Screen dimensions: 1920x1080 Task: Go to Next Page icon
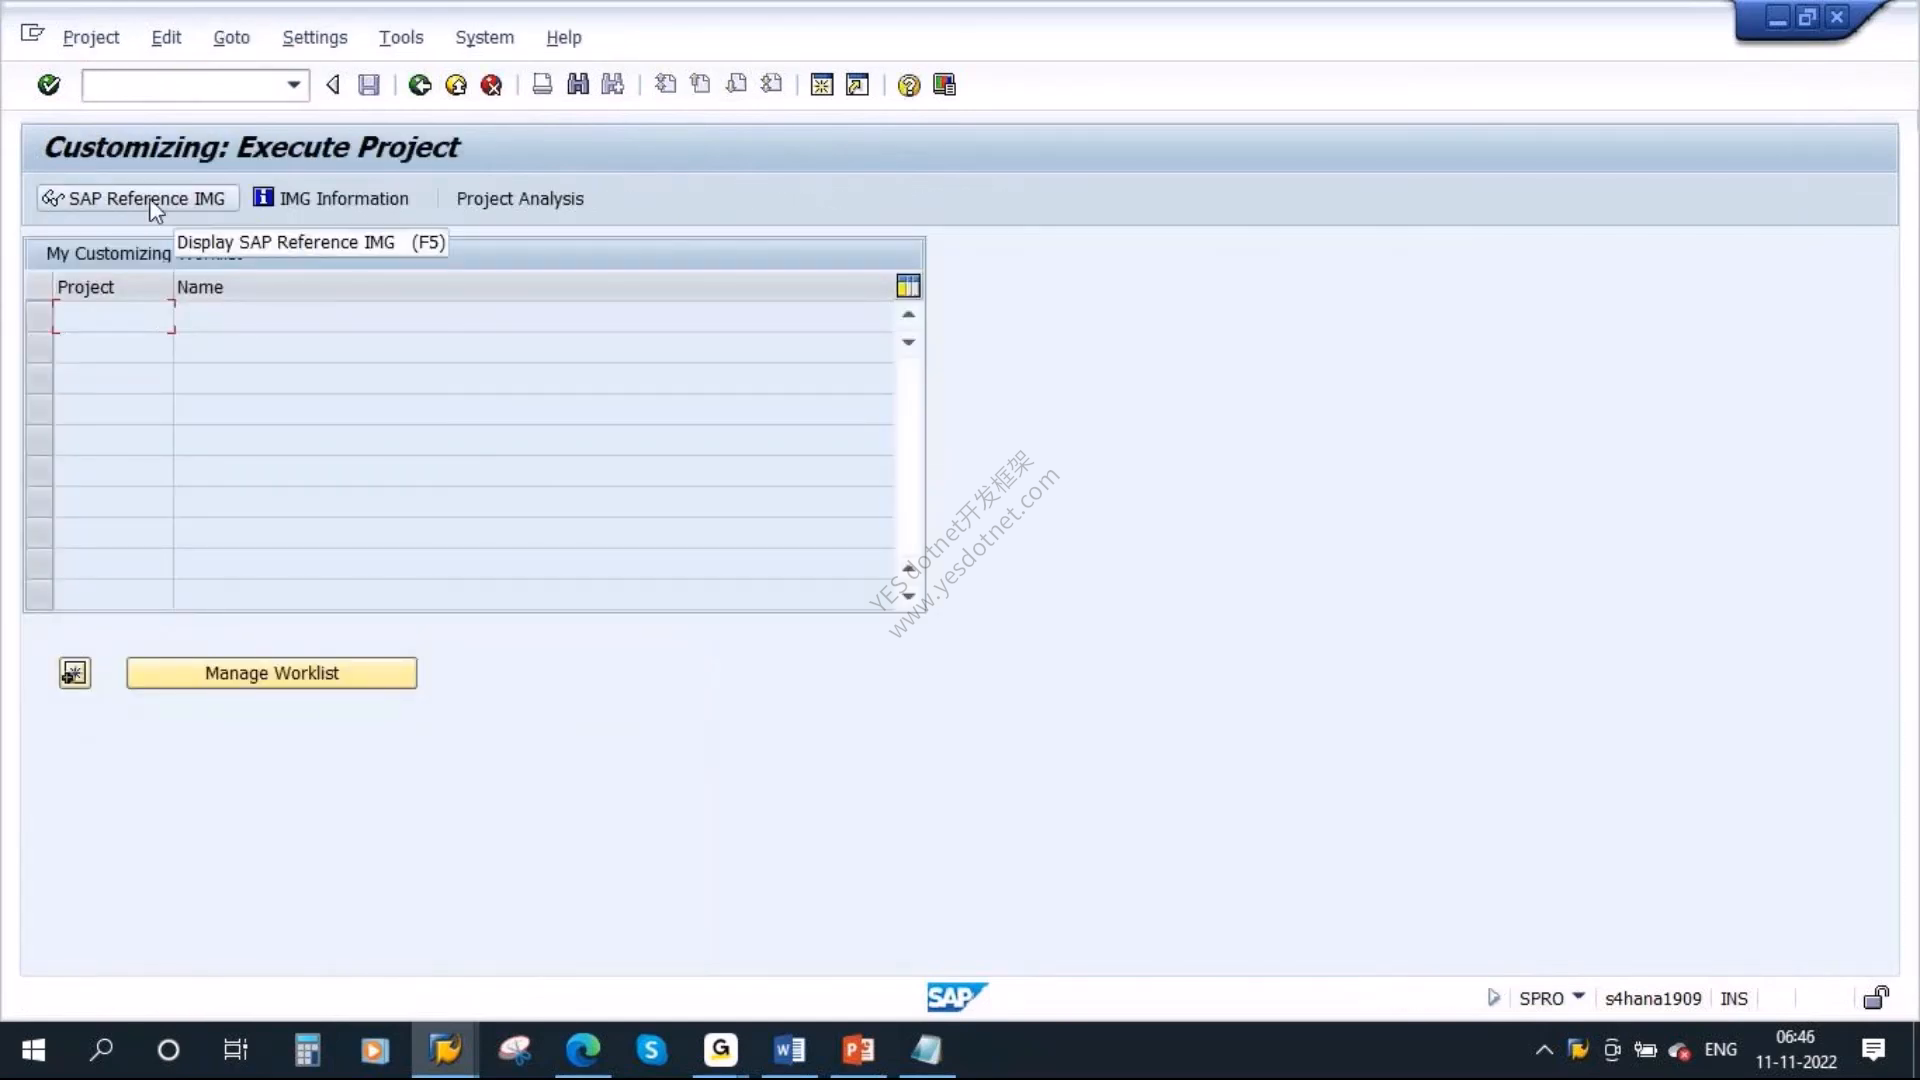coord(736,85)
